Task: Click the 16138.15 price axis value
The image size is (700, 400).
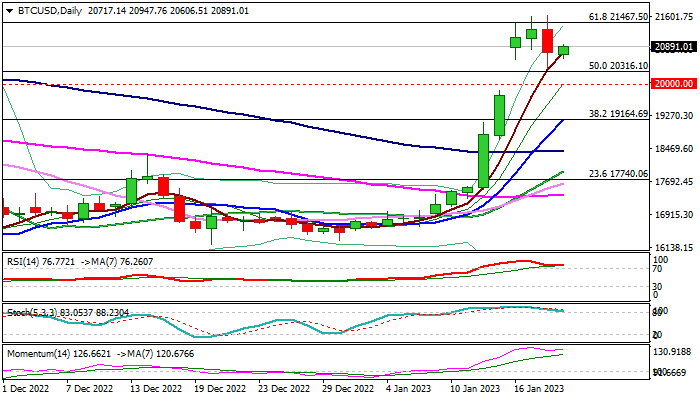Action: [673, 247]
